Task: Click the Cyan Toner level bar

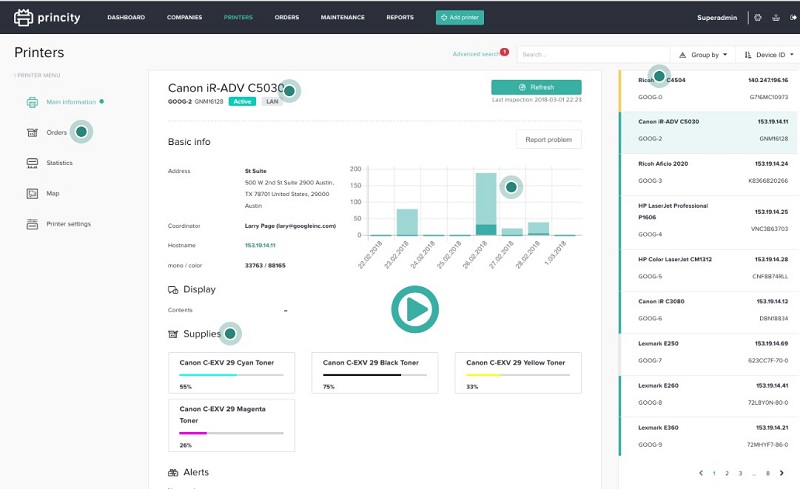Action: [x=231, y=375]
